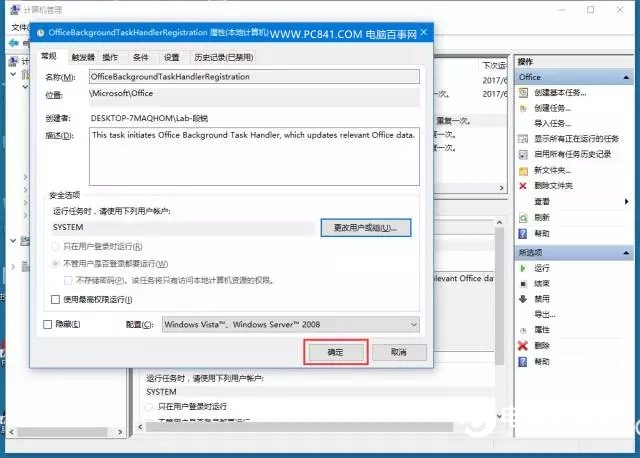Image resolution: width=640 pixels, height=458 pixels.
Task: Click the red X 删除 icon under 所选项
Action: 523,346
